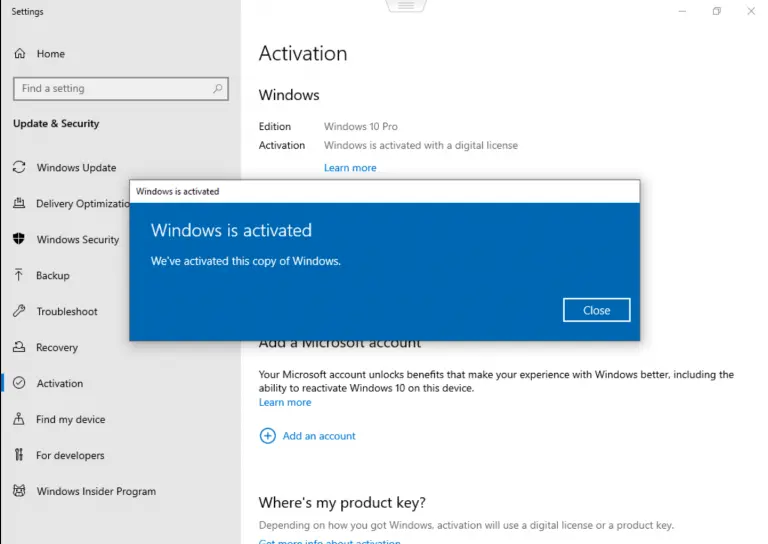Open Find my device settings
Viewport: 768px width, 544px height.
click(71, 420)
